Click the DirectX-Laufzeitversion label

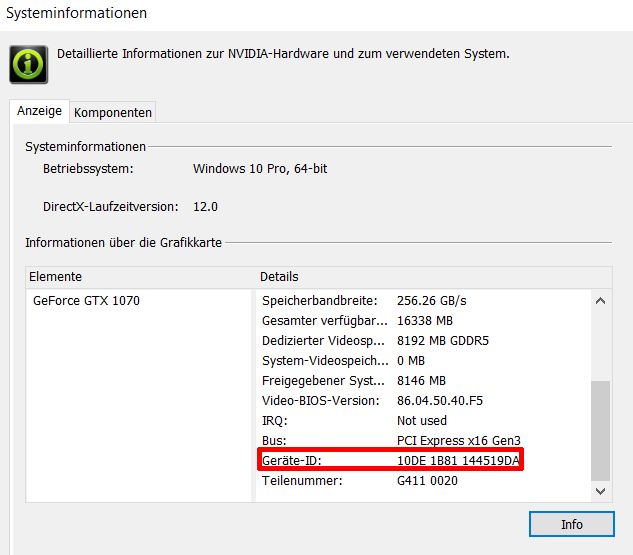pos(111,207)
